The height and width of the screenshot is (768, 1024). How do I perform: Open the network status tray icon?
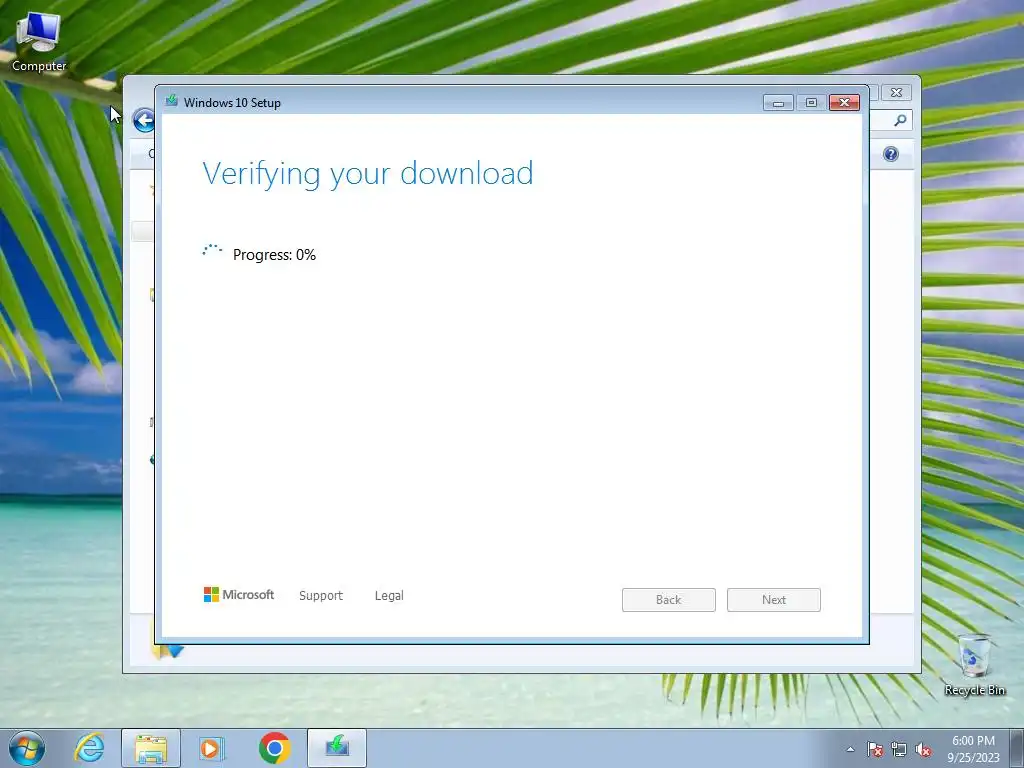click(899, 749)
